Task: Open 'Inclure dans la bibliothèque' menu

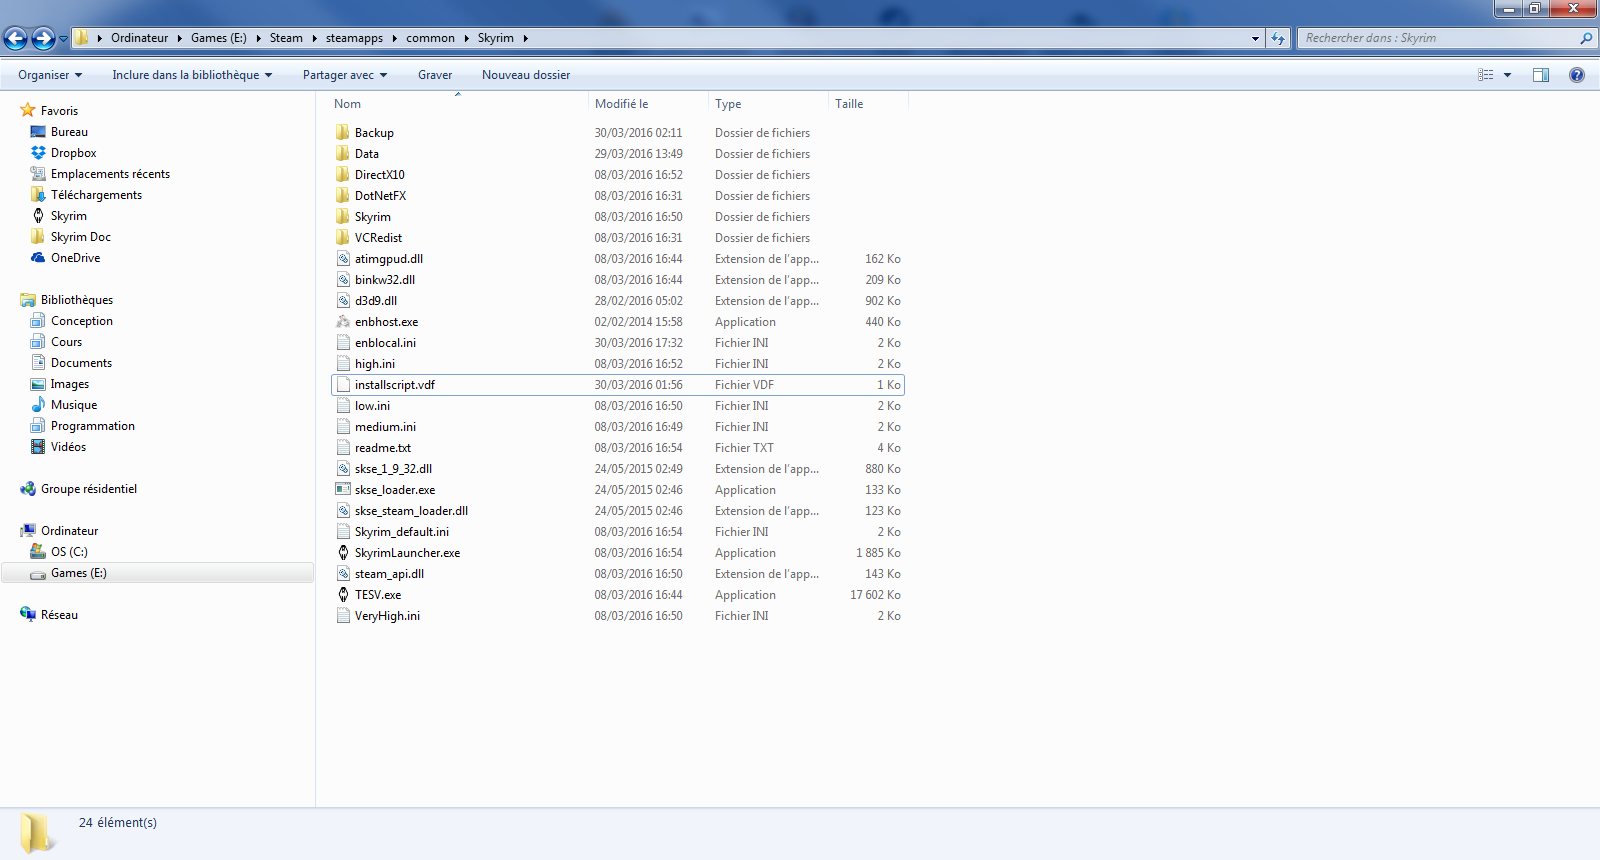Action: tap(192, 75)
